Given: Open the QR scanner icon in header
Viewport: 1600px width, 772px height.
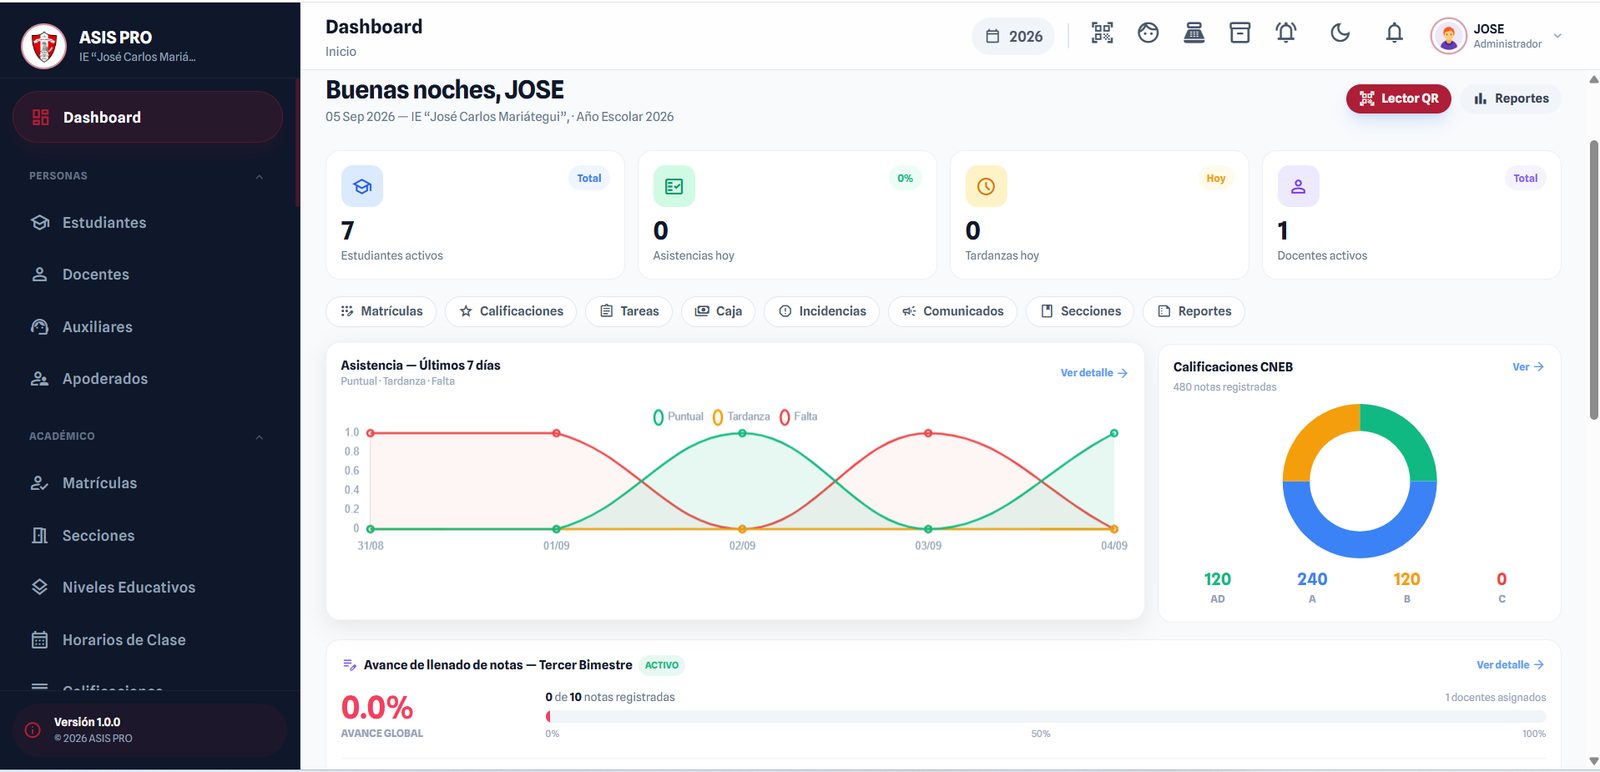Looking at the screenshot, I should pyautogui.click(x=1102, y=33).
